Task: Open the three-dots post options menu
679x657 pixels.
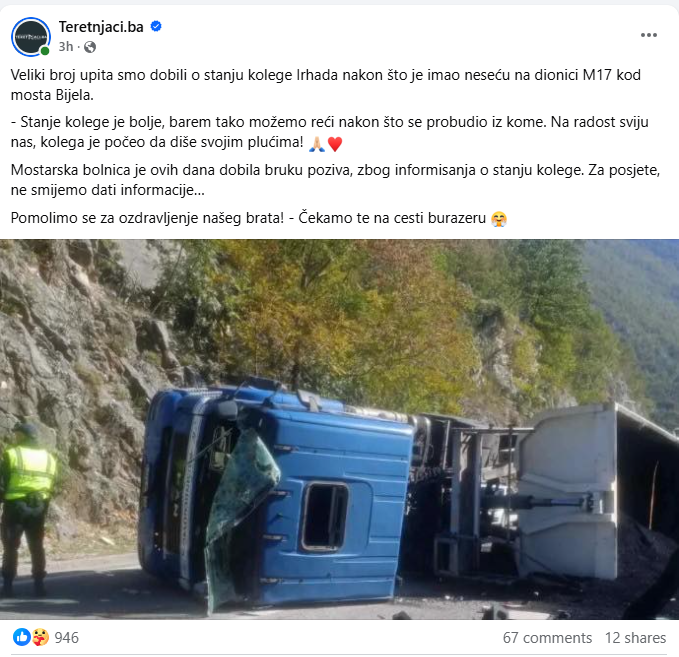Action: [x=649, y=35]
